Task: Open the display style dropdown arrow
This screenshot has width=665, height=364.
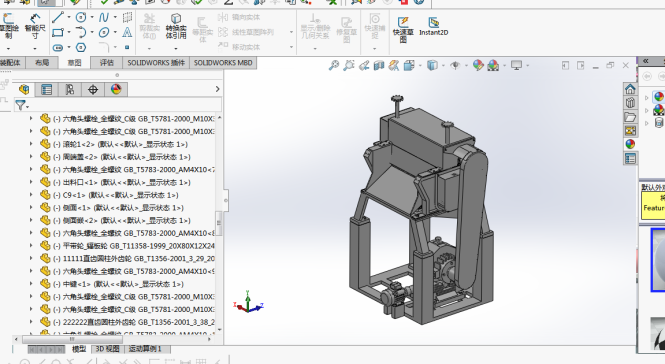Action: 444,65
